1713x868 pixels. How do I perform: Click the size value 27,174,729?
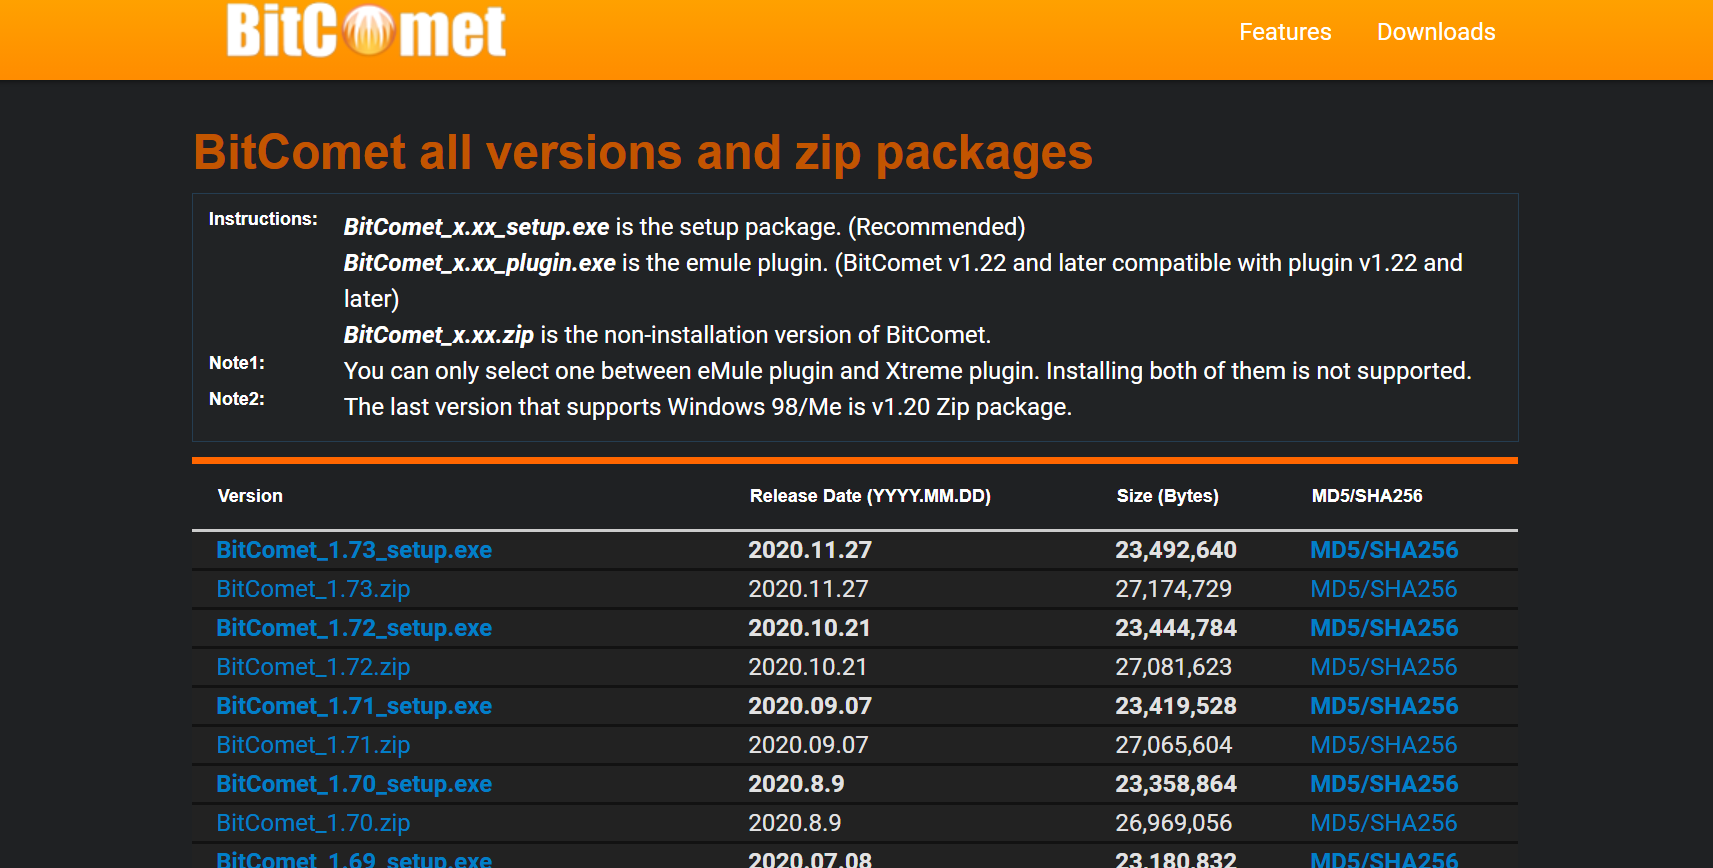click(1174, 589)
